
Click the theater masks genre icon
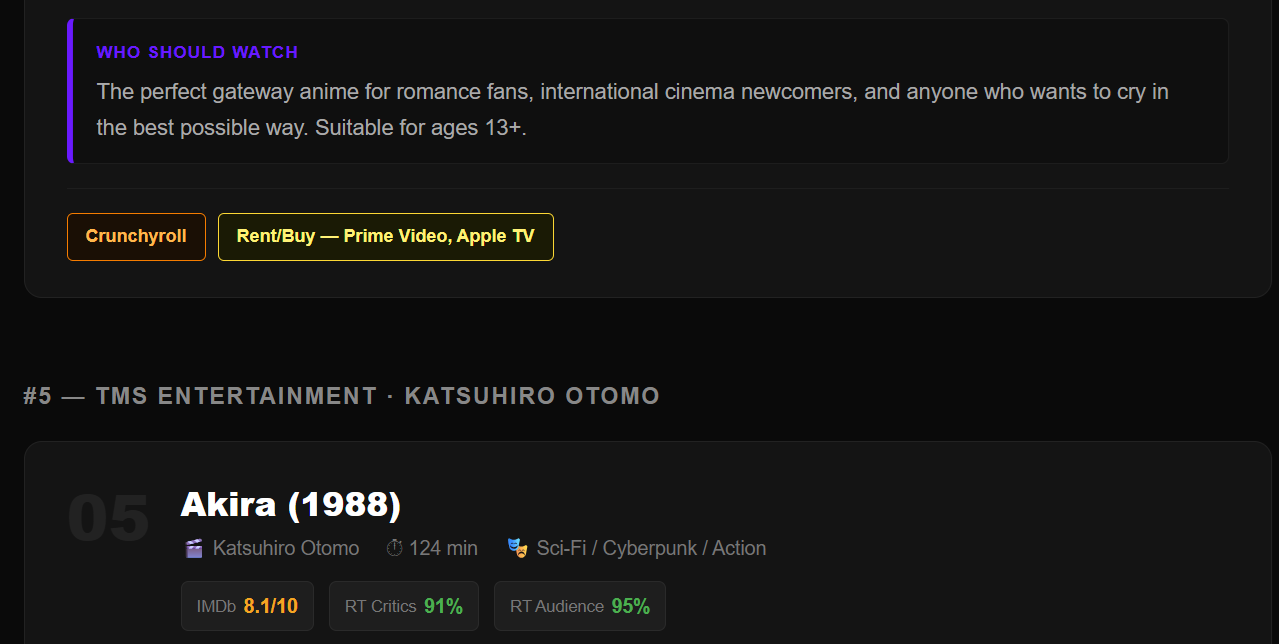click(517, 547)
